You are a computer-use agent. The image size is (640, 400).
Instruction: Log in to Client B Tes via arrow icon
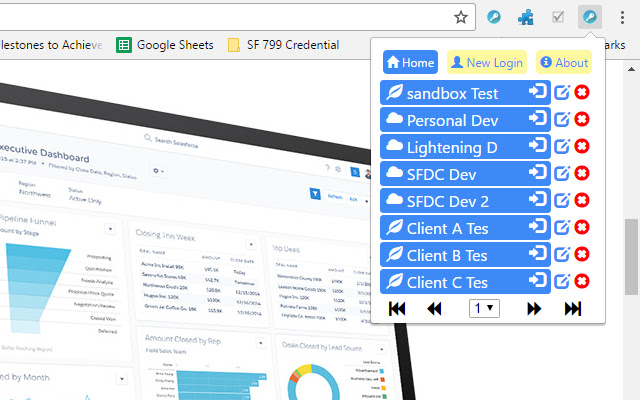pos(538,253)
